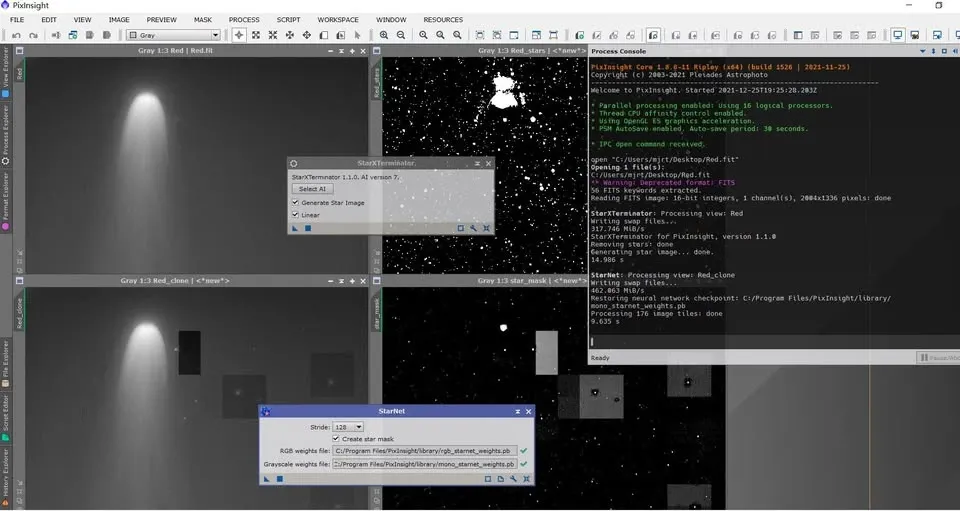
Task: Click the Select AI button
Action: [x=312, y=189]
